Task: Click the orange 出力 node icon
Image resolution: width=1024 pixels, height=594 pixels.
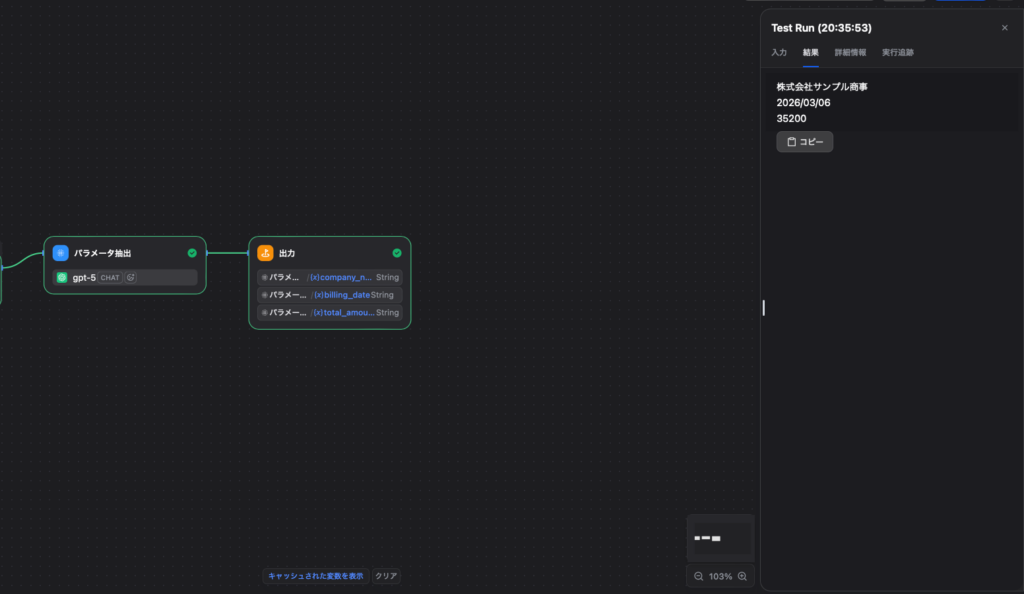Action: coord(265,253)
